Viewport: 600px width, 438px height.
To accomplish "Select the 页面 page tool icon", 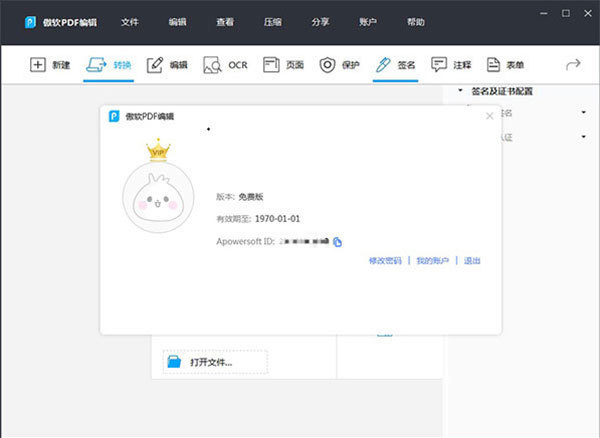I will click(x=271, y=65).
